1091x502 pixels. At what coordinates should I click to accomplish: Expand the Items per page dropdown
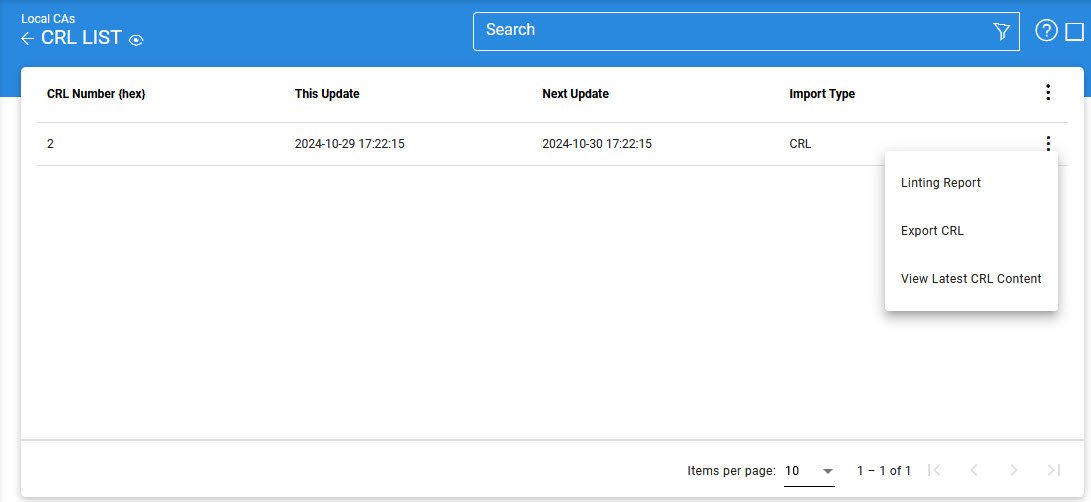point(809,471)
